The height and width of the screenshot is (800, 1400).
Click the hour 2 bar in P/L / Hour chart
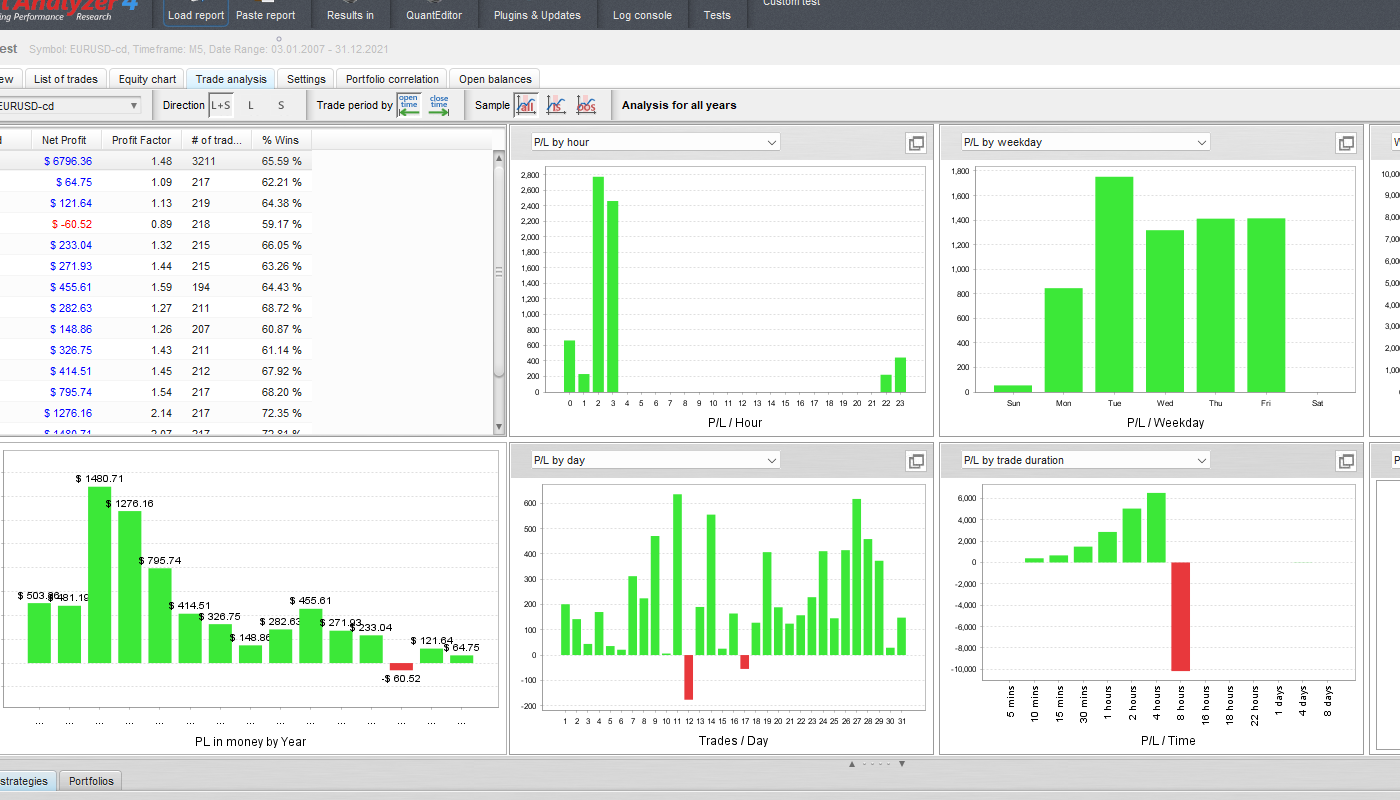[598, 284]
